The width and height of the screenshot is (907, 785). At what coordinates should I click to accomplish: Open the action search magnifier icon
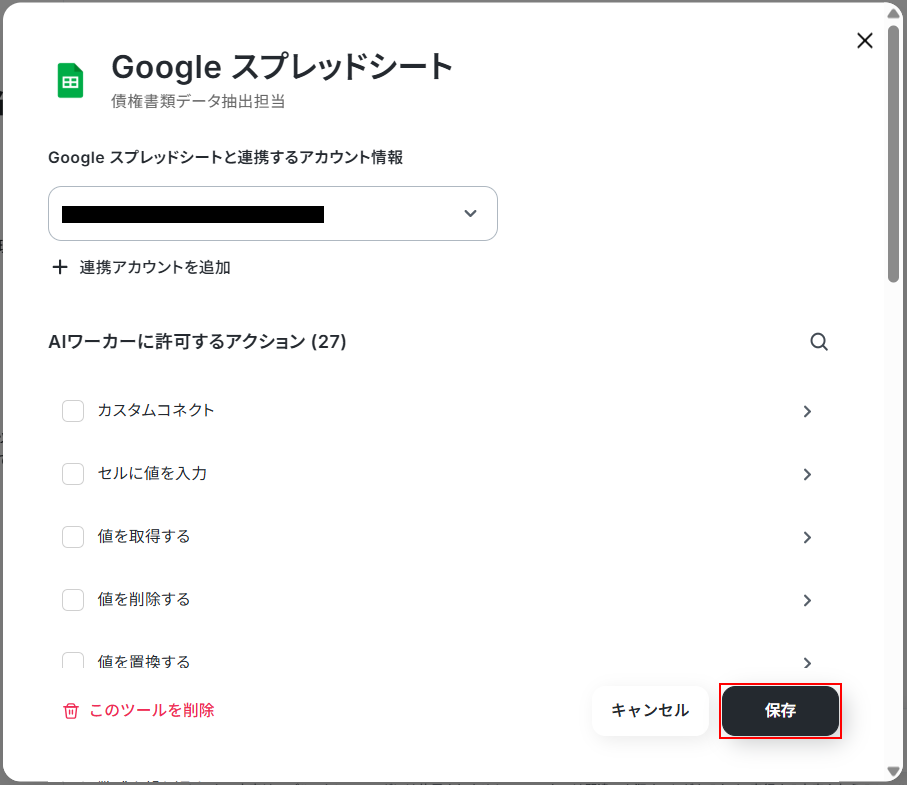[818, 342]
